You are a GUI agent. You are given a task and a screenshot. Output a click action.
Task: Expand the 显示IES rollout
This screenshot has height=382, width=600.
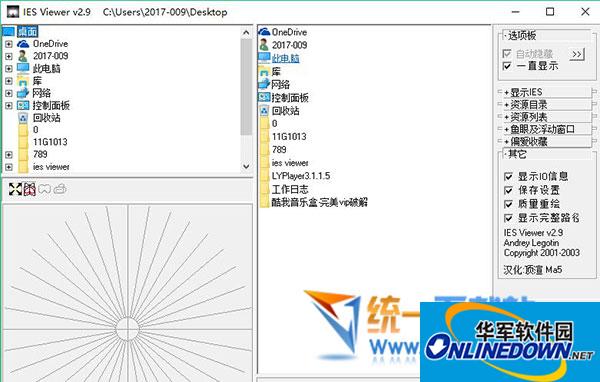(x=547, y=92)
